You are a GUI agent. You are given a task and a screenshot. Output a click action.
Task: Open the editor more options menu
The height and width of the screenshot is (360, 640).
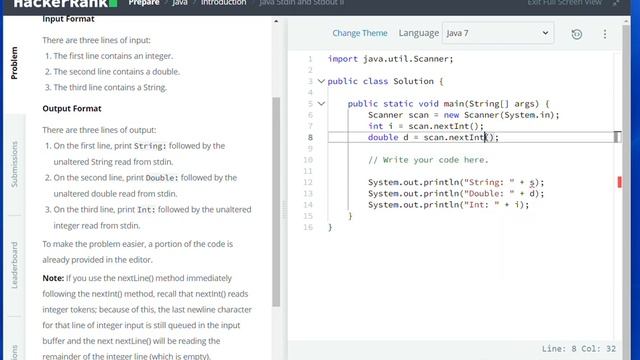[605, 34]
